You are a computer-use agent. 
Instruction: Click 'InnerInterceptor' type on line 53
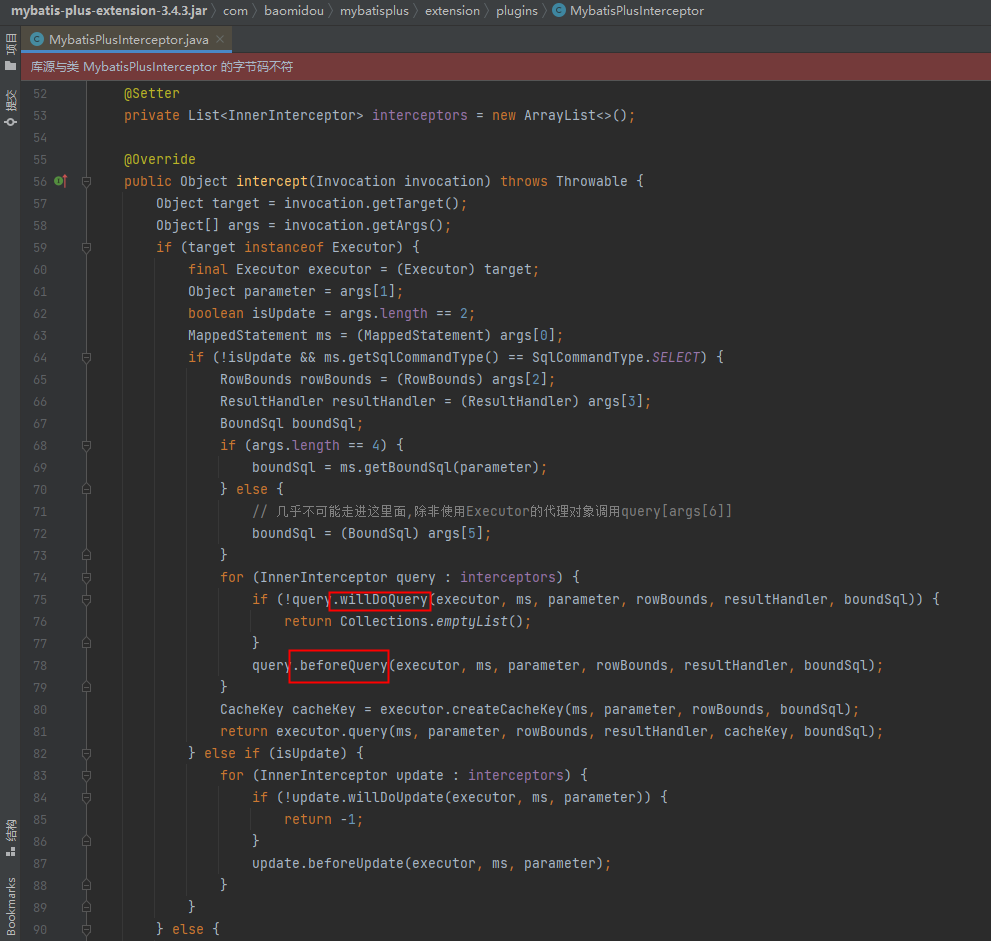pyautogui.click(x=292, y=116)
